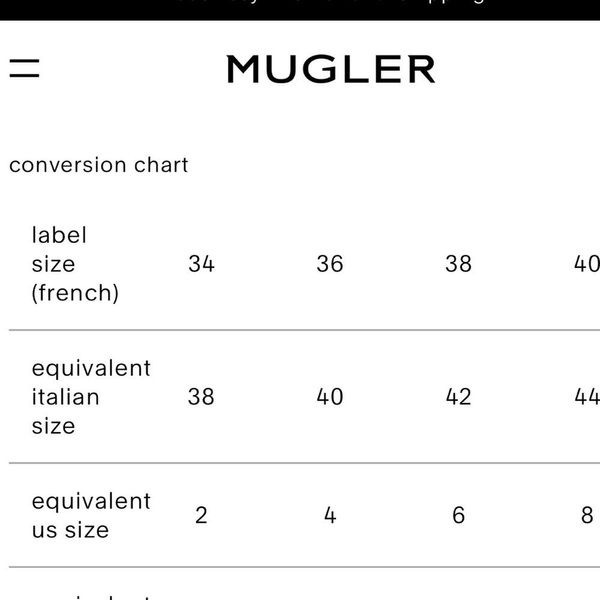Click Italian size 44 value
This screenshot has height=600, width=600.
click(x=586, y=397)
